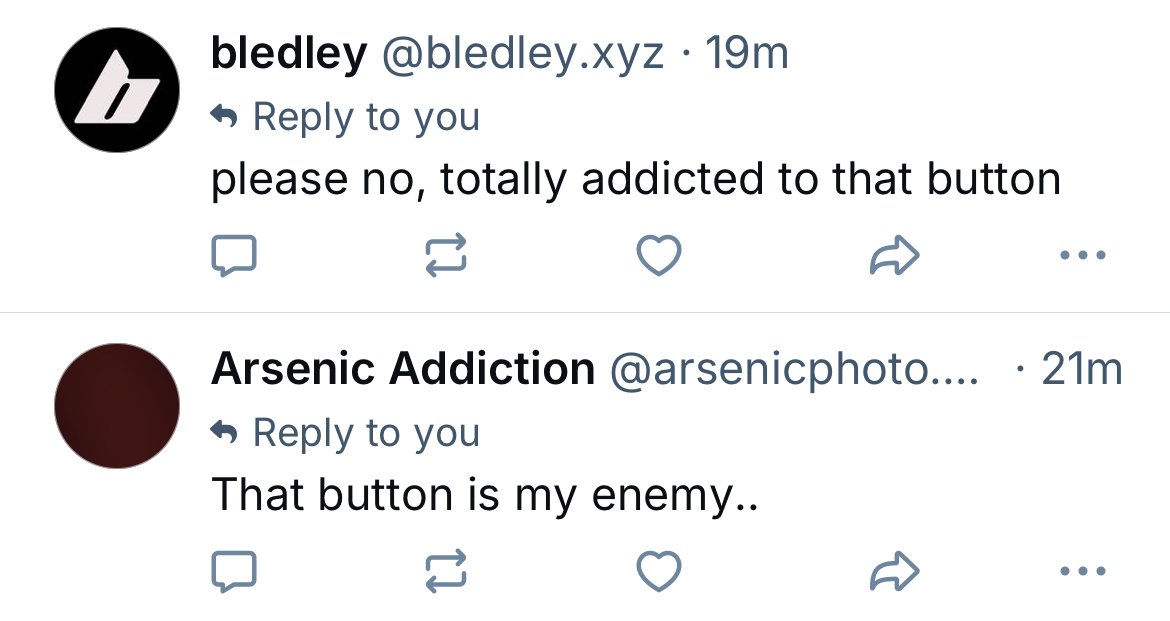
Task: Open the @bledley.xyz handle
Action: pyautogui.click(x=523, y=54)
